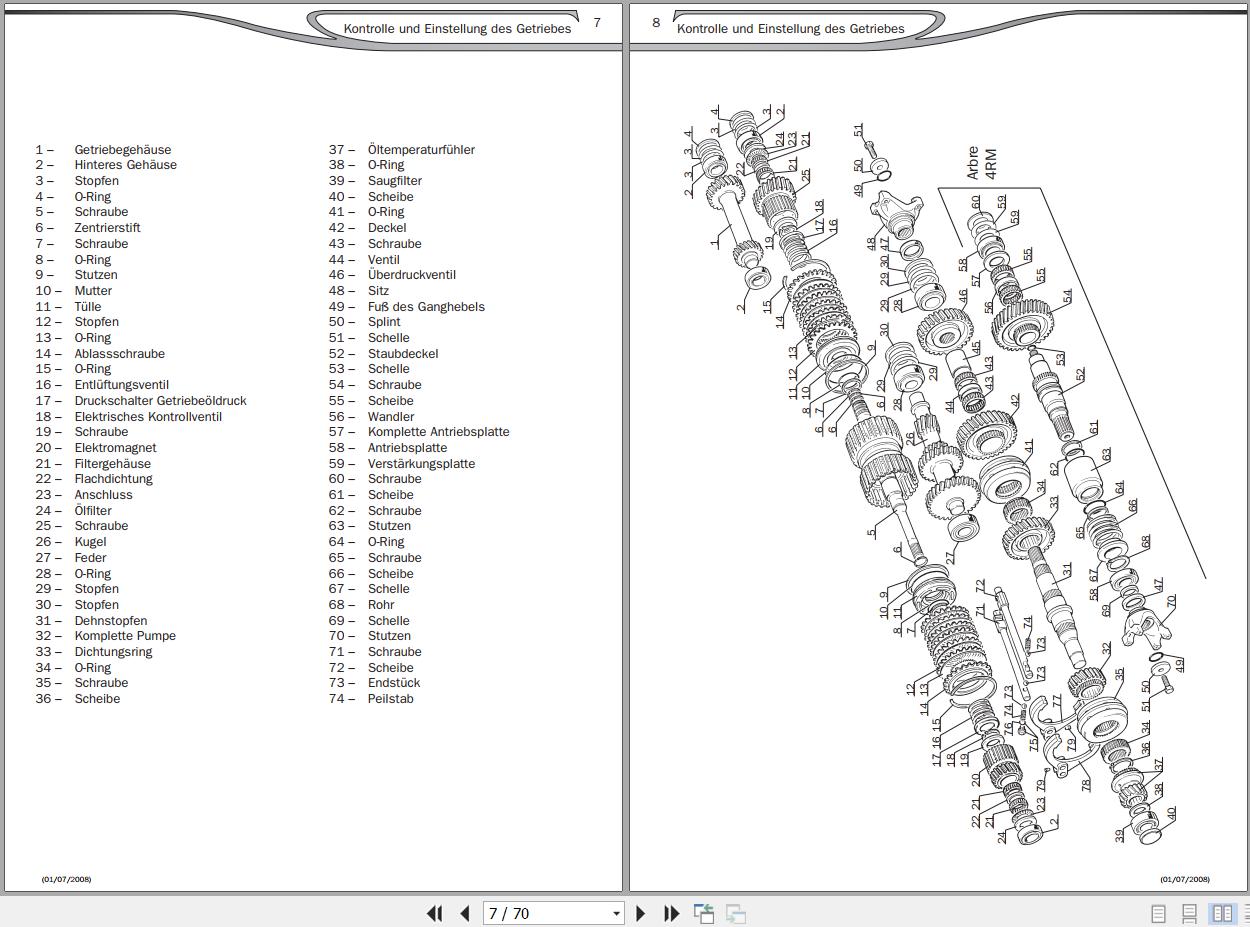Click the legend entry 'Kugel'
1250x927 pixels.
pyautogui.click(x=90, y=542)
